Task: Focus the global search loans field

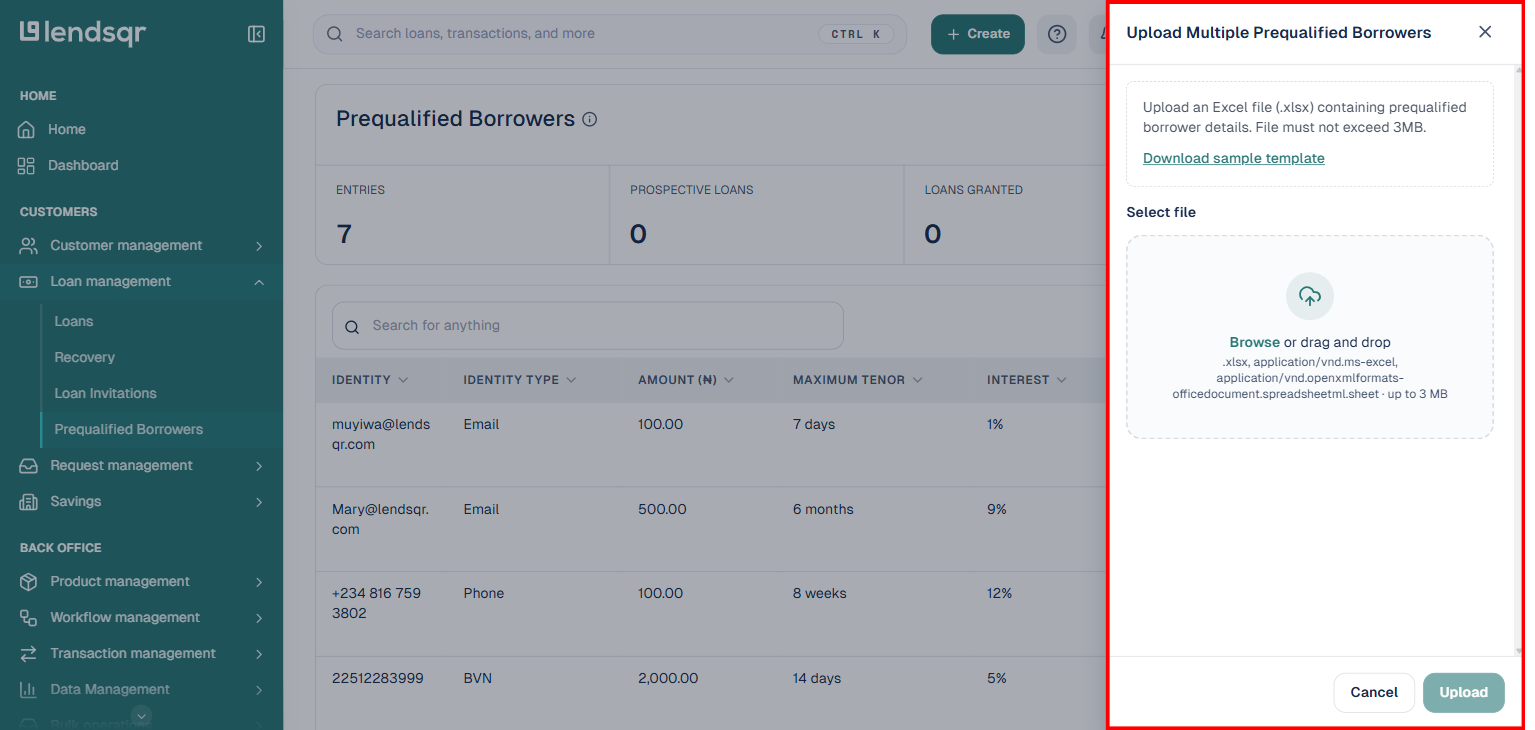Action: pyautogui.click(x=610, y=34)
